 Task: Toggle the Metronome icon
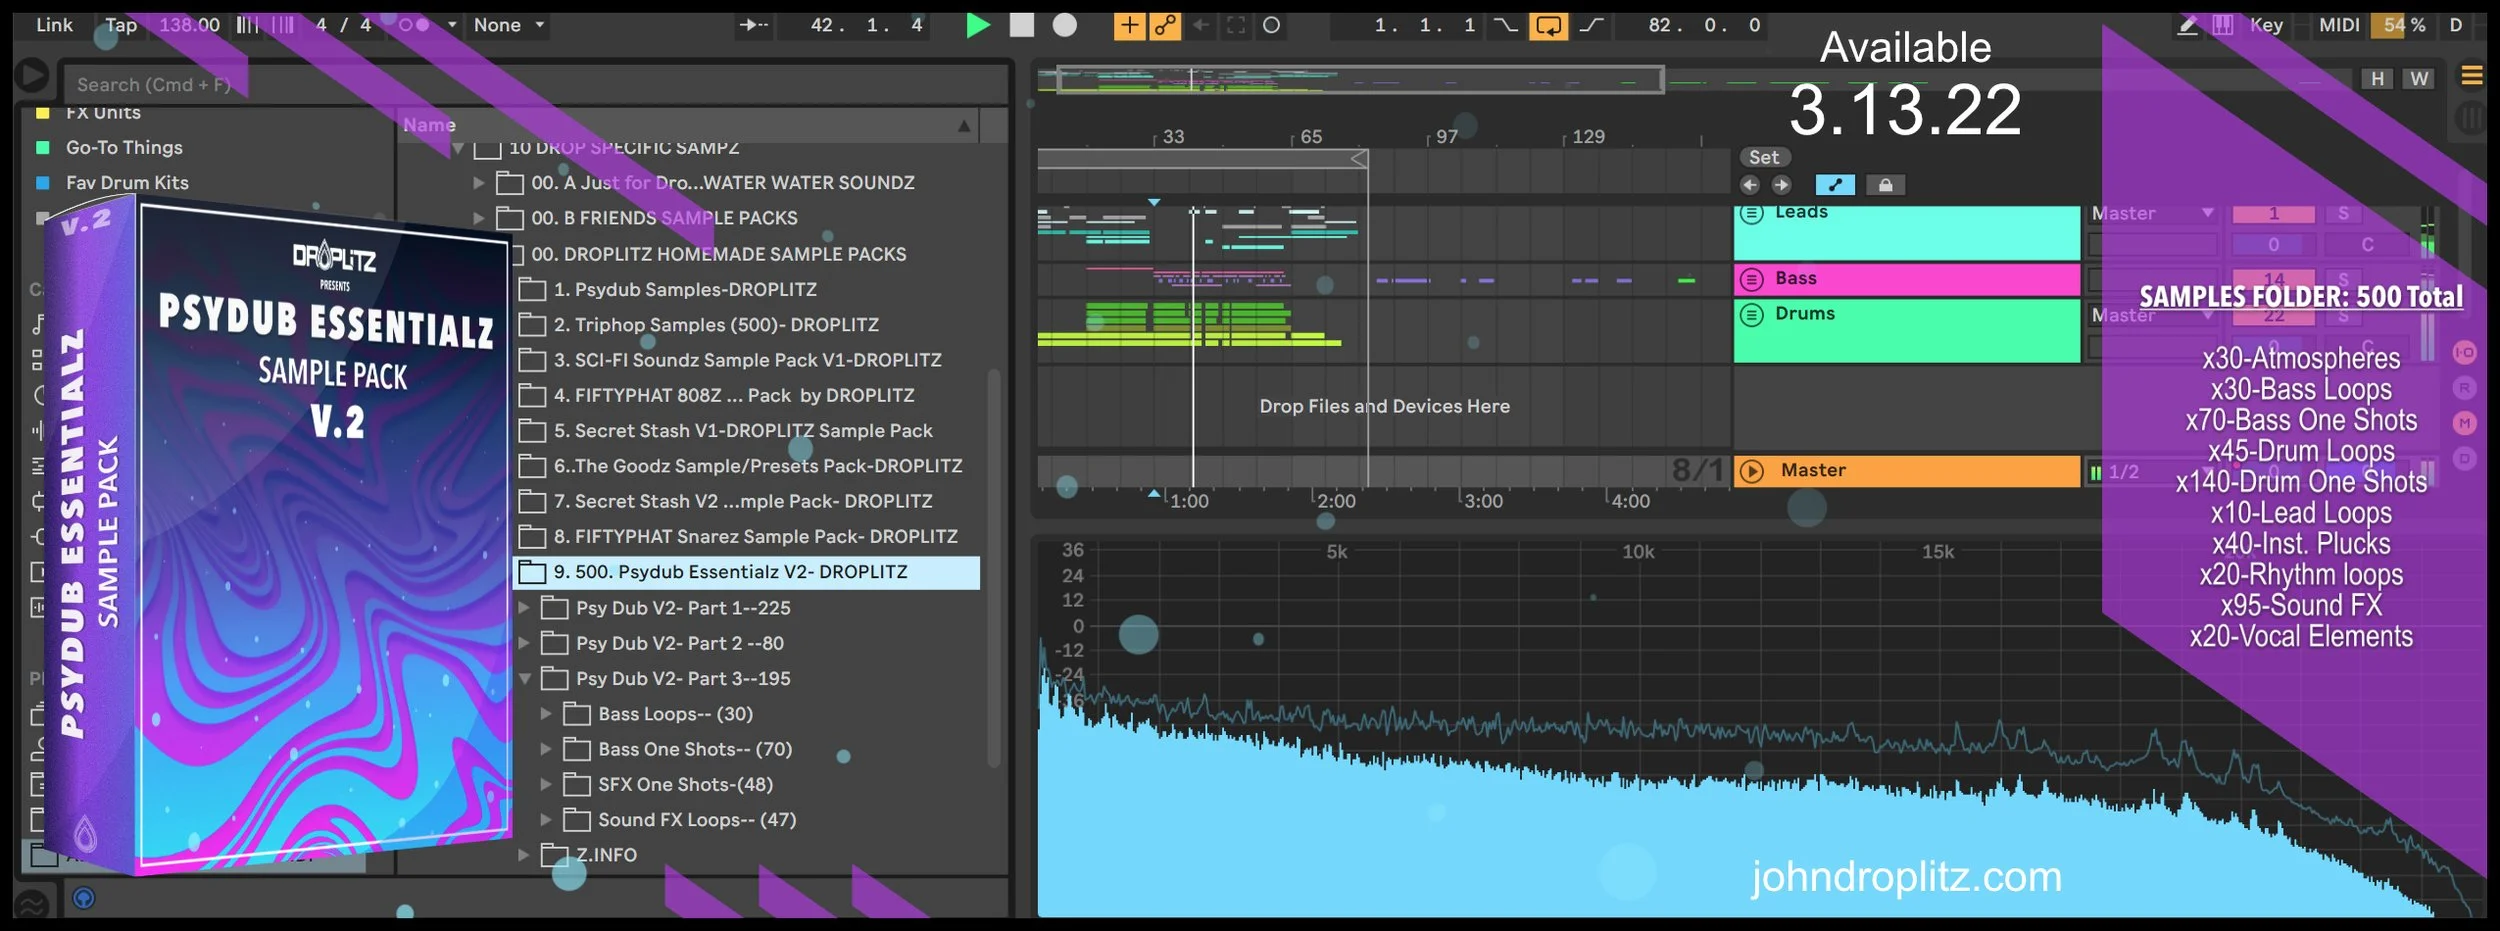point(413,25)
